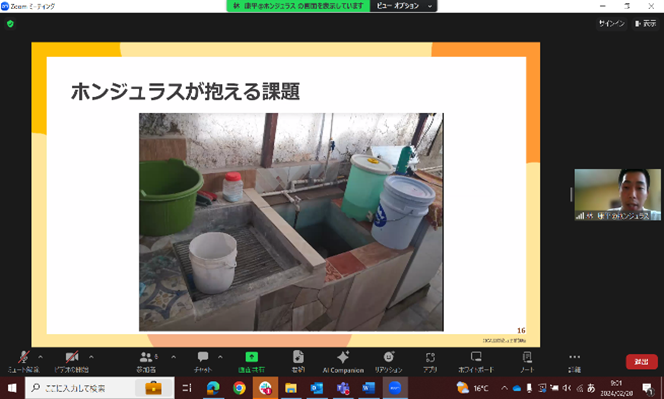The image size is (664, 399).
Task: Click the OneDrive cloud tray icon
Action: pyautogui.click(x=517, y=388)
